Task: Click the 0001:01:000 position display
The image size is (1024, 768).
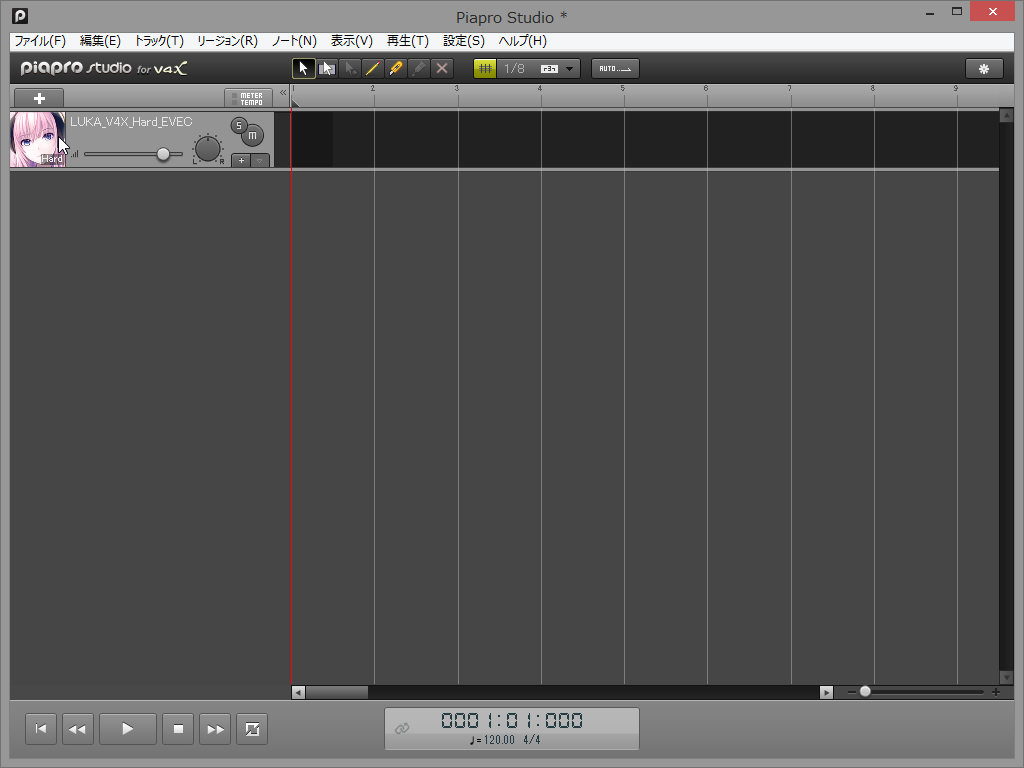Action: 511,720
